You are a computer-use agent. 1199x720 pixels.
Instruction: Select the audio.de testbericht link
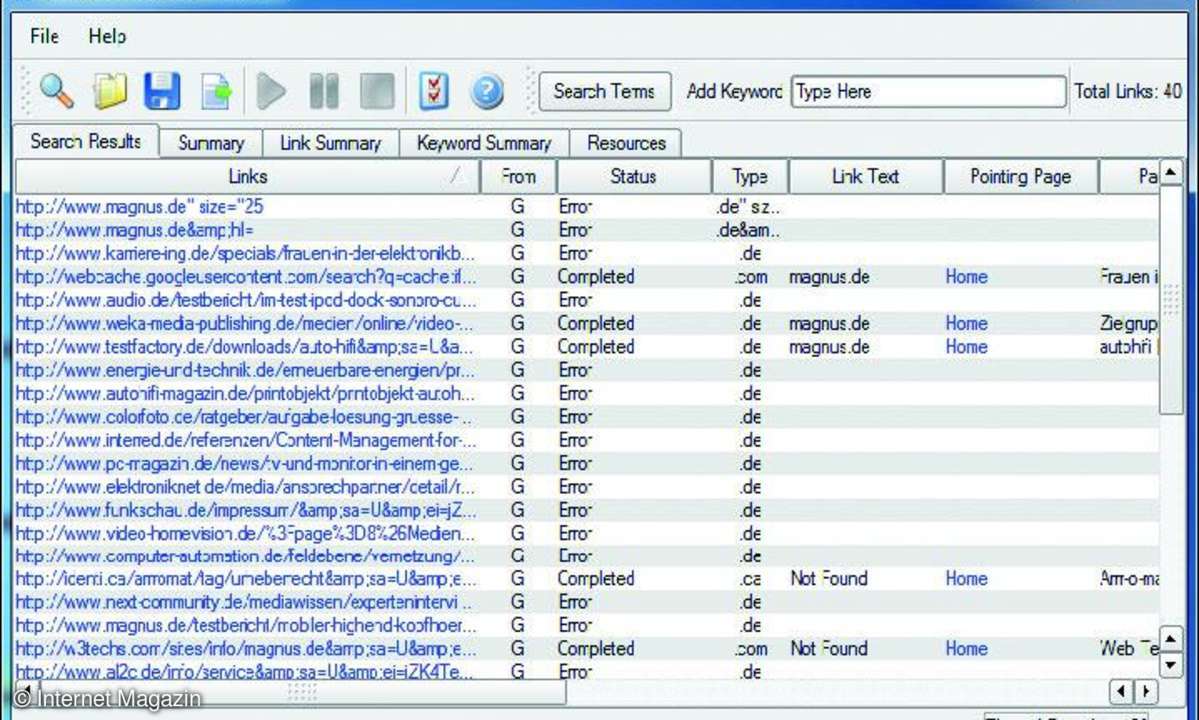coord(245,300)
